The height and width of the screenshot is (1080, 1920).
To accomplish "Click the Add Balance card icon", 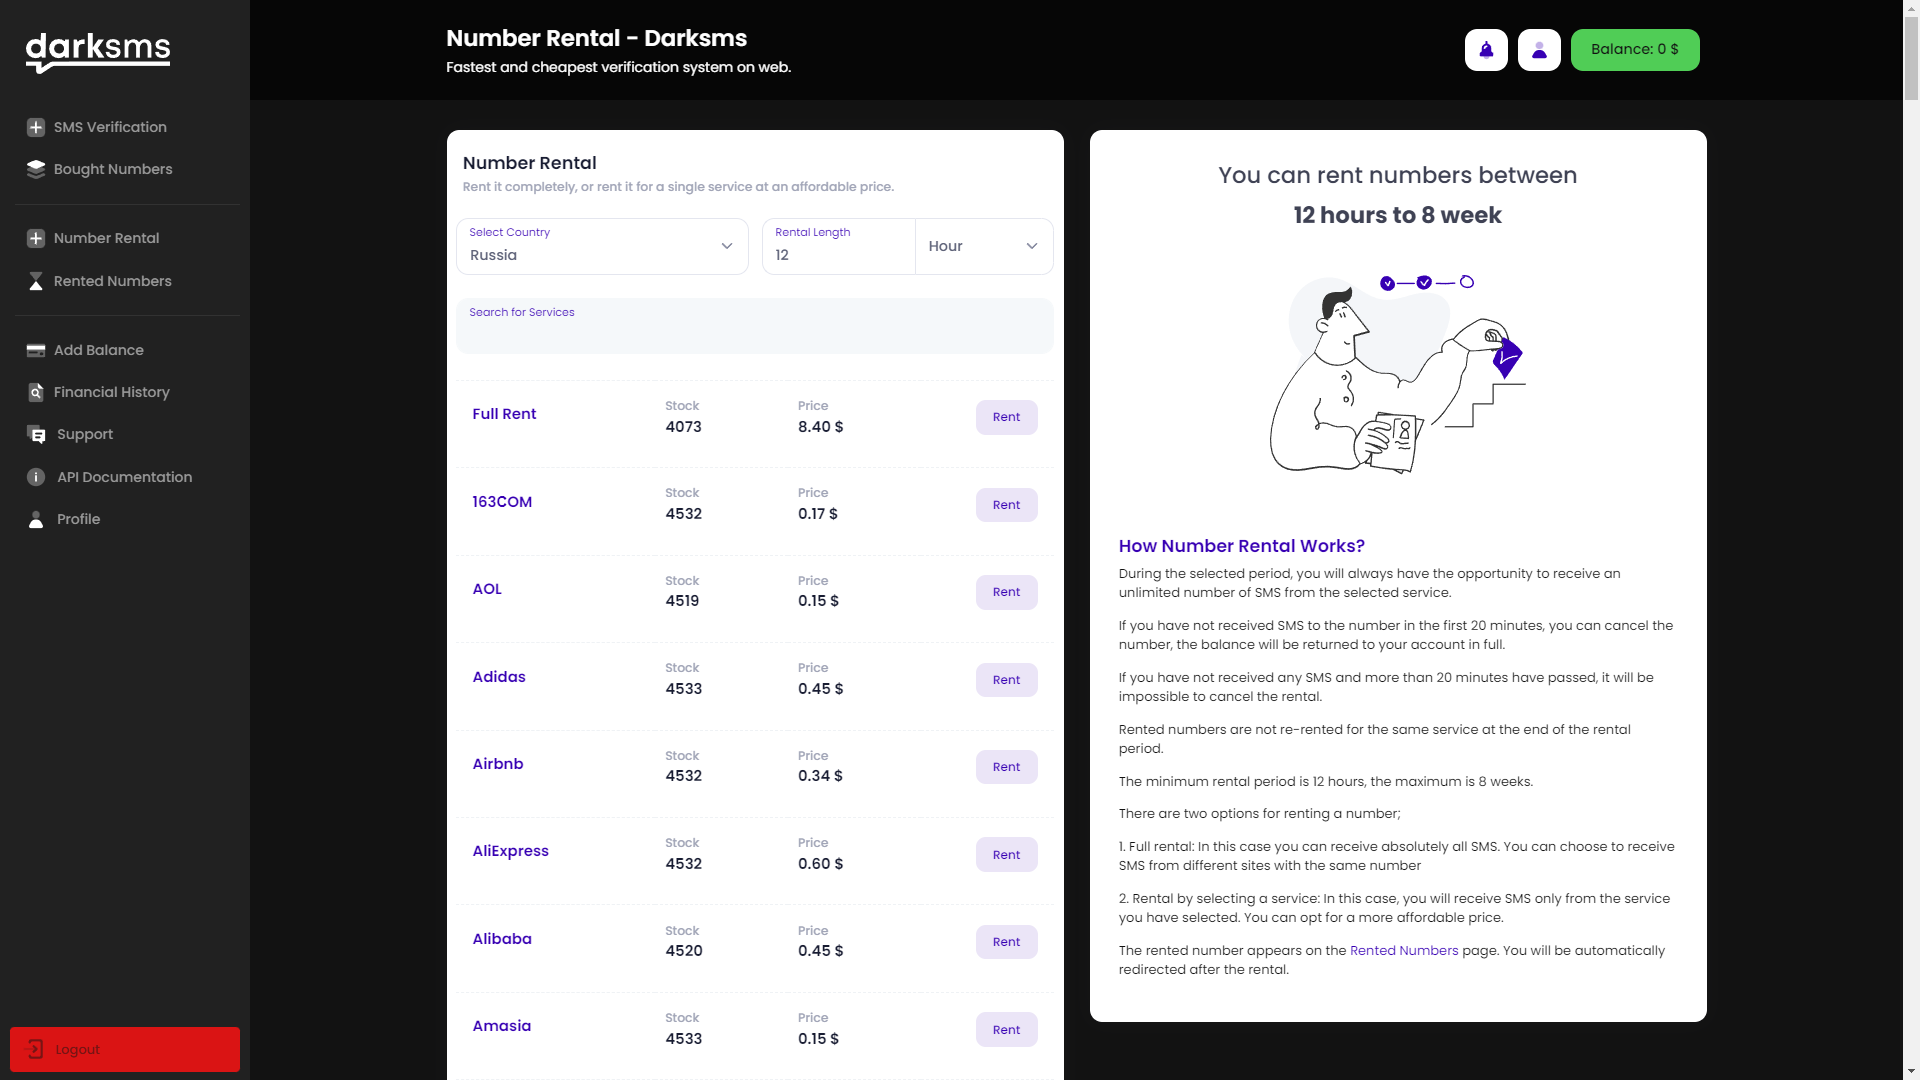I will tap(36, 350).
